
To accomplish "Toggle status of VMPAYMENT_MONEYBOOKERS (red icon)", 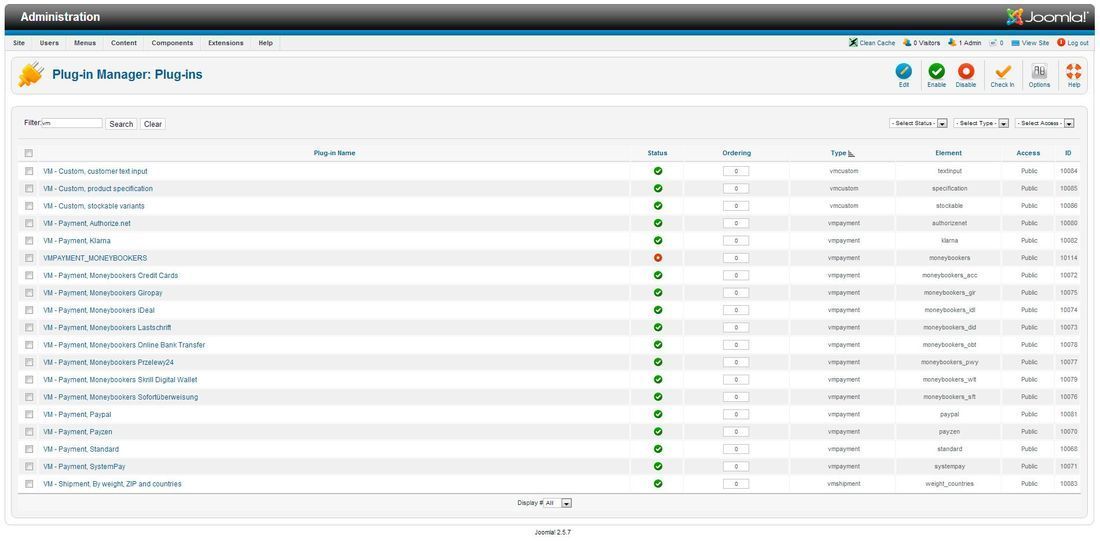I will coord(658,258).
